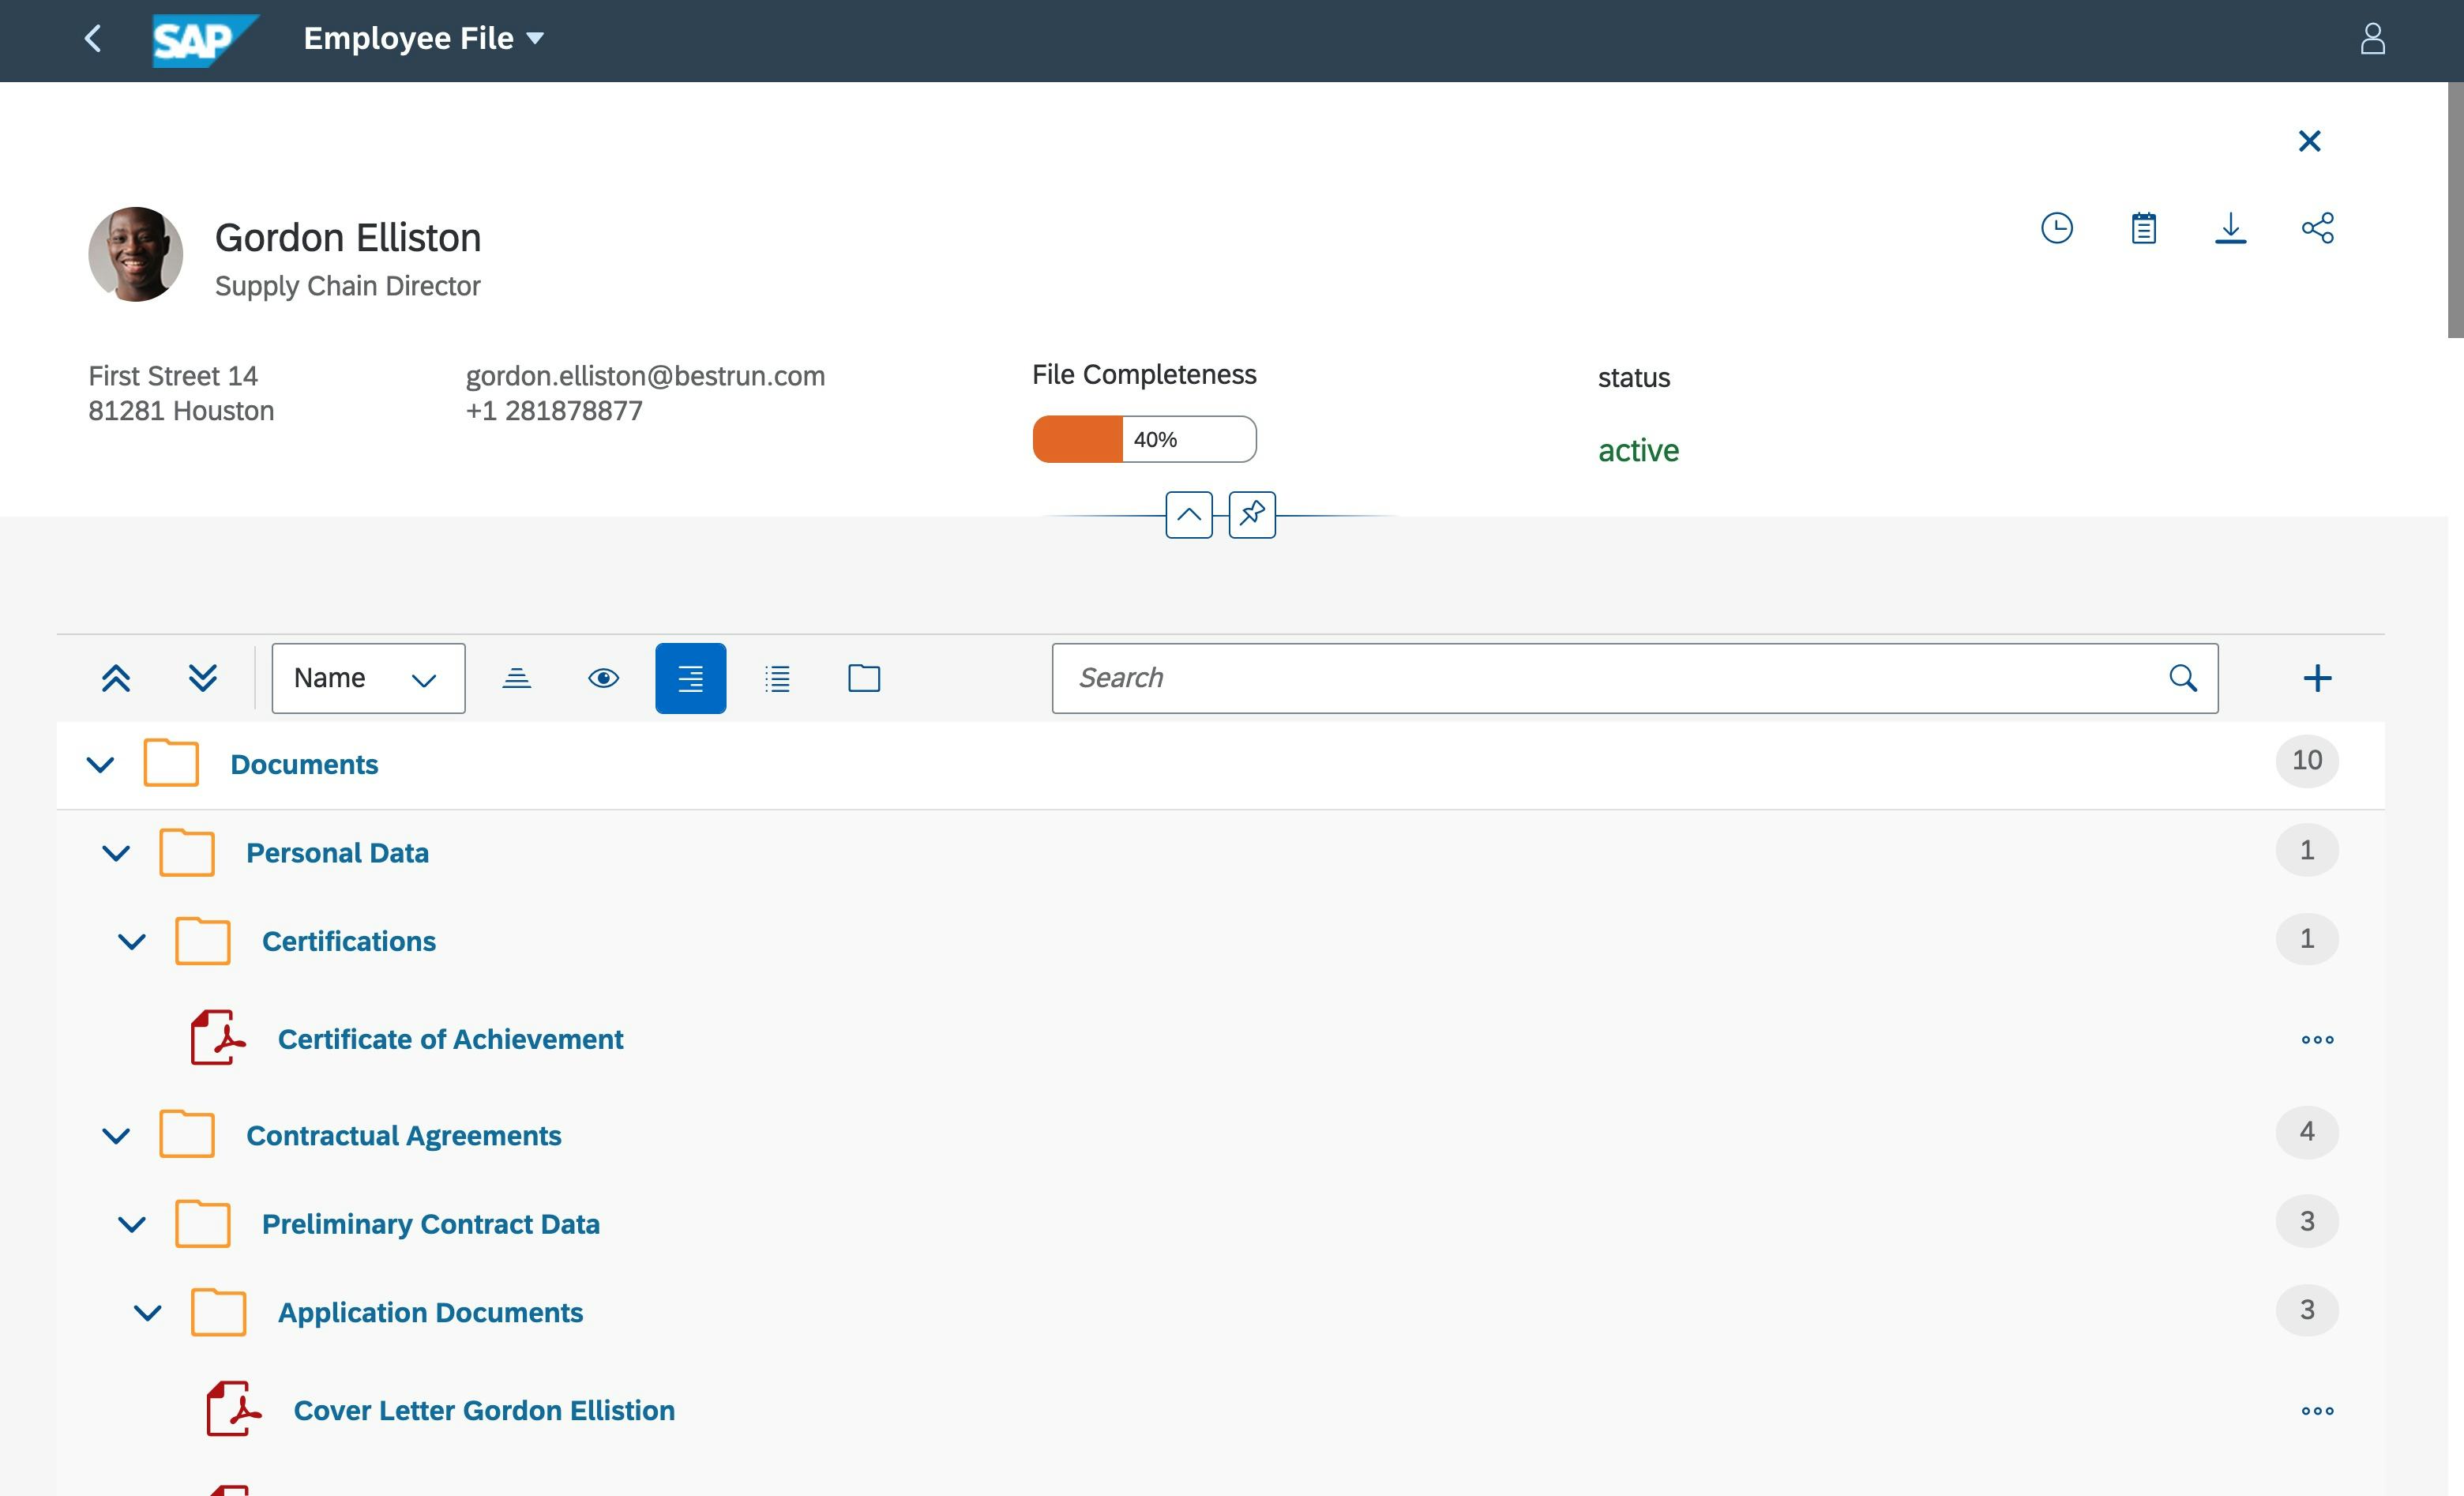This screenshot has width=2464, height=1496.
Task: Expand all folders with double chevron down icon
Action: point(203,678)
